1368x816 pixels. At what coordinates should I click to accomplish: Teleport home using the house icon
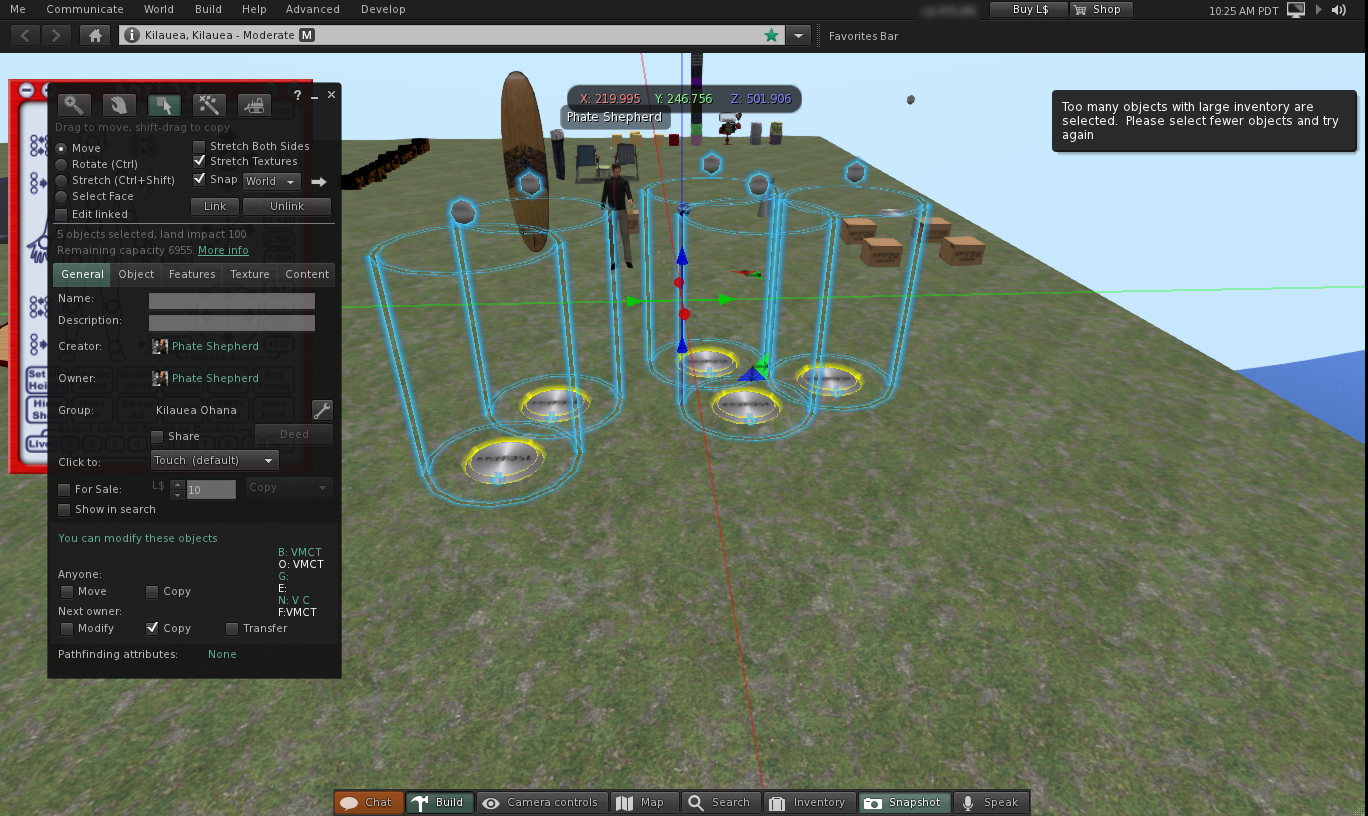coord(95,35)
